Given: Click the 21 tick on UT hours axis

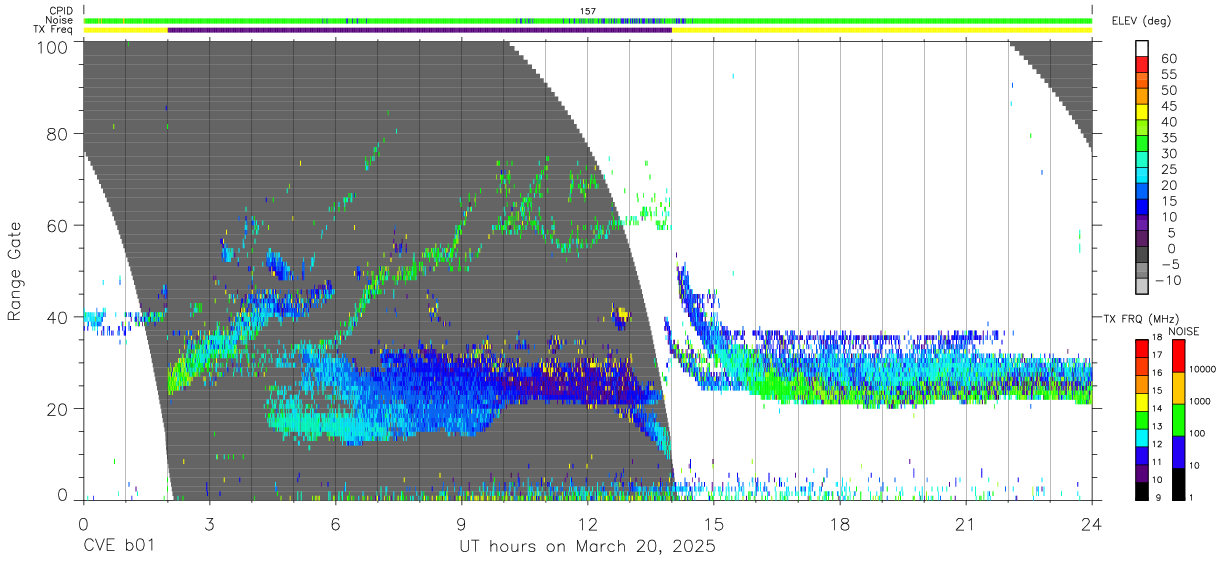Looking at the screenshot, I should [x=966, y=525].
